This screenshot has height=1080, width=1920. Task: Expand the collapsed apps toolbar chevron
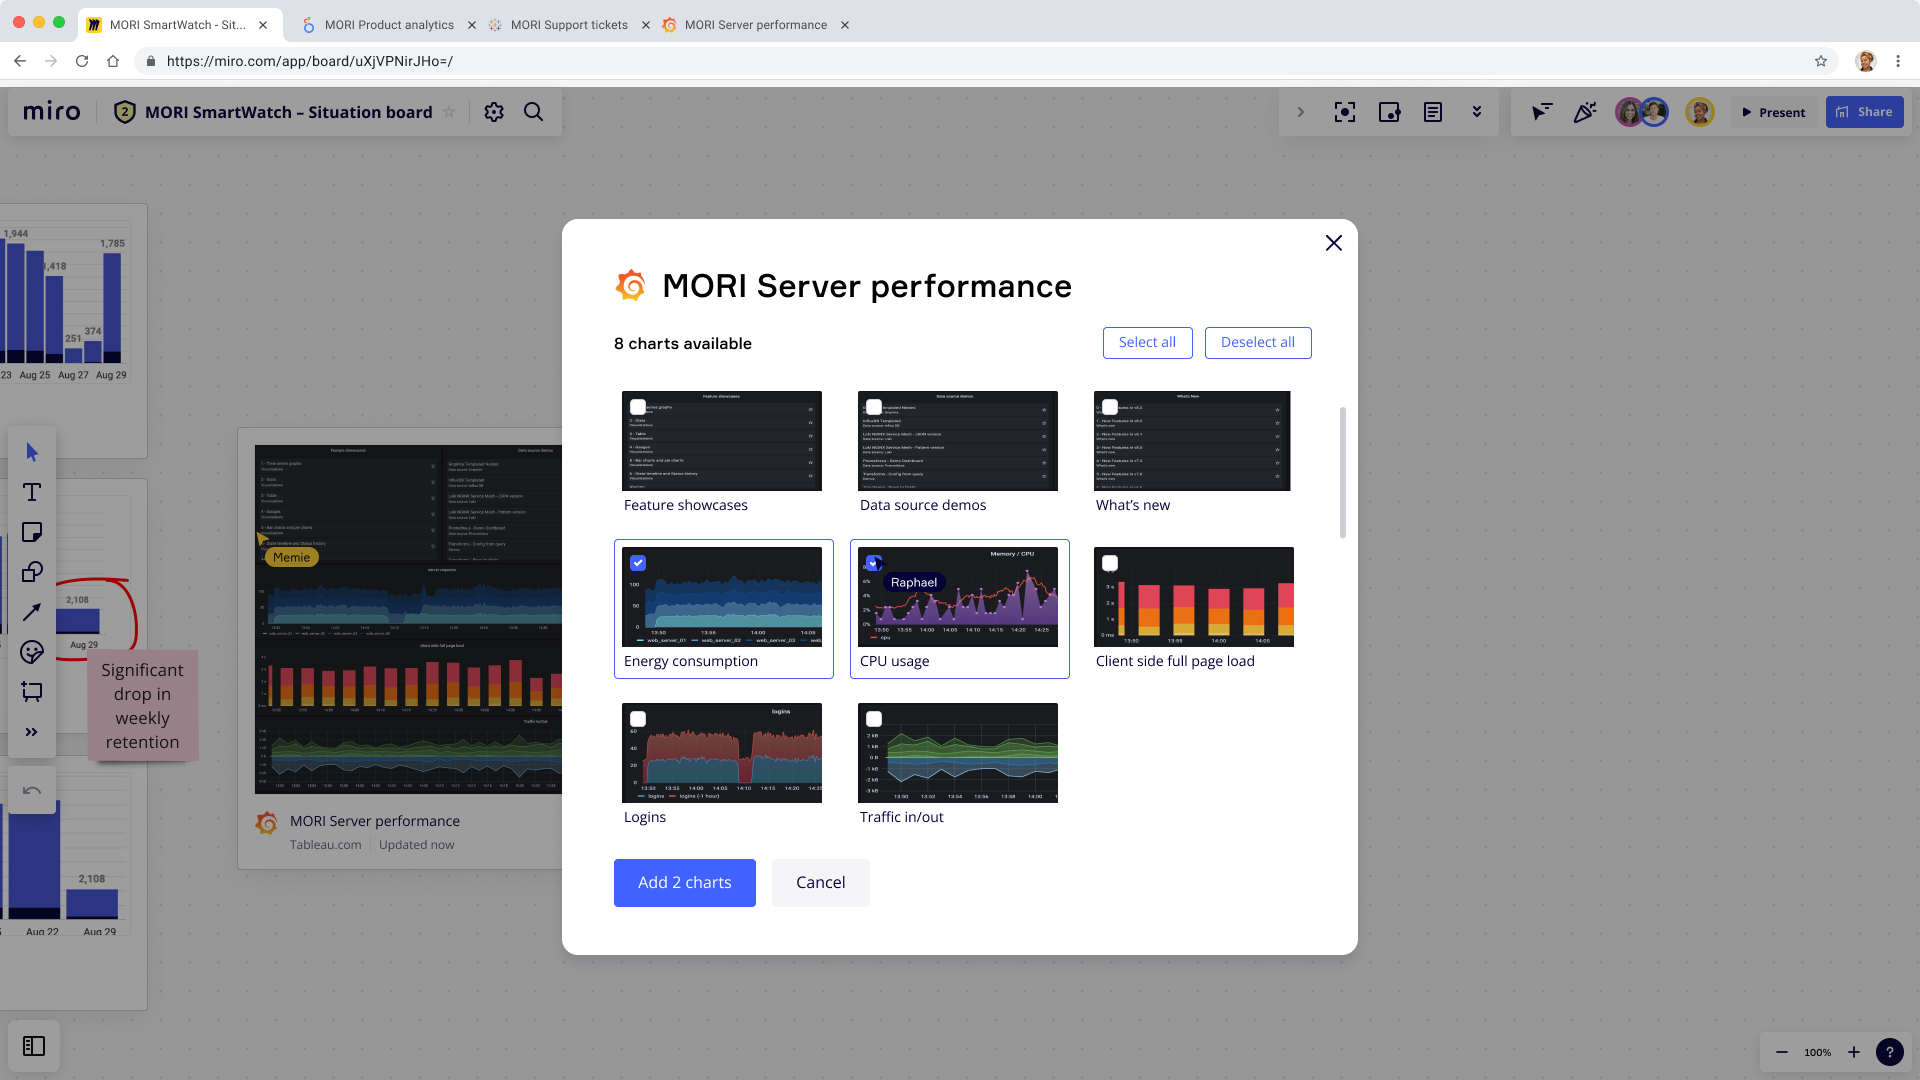[1301, 112]
